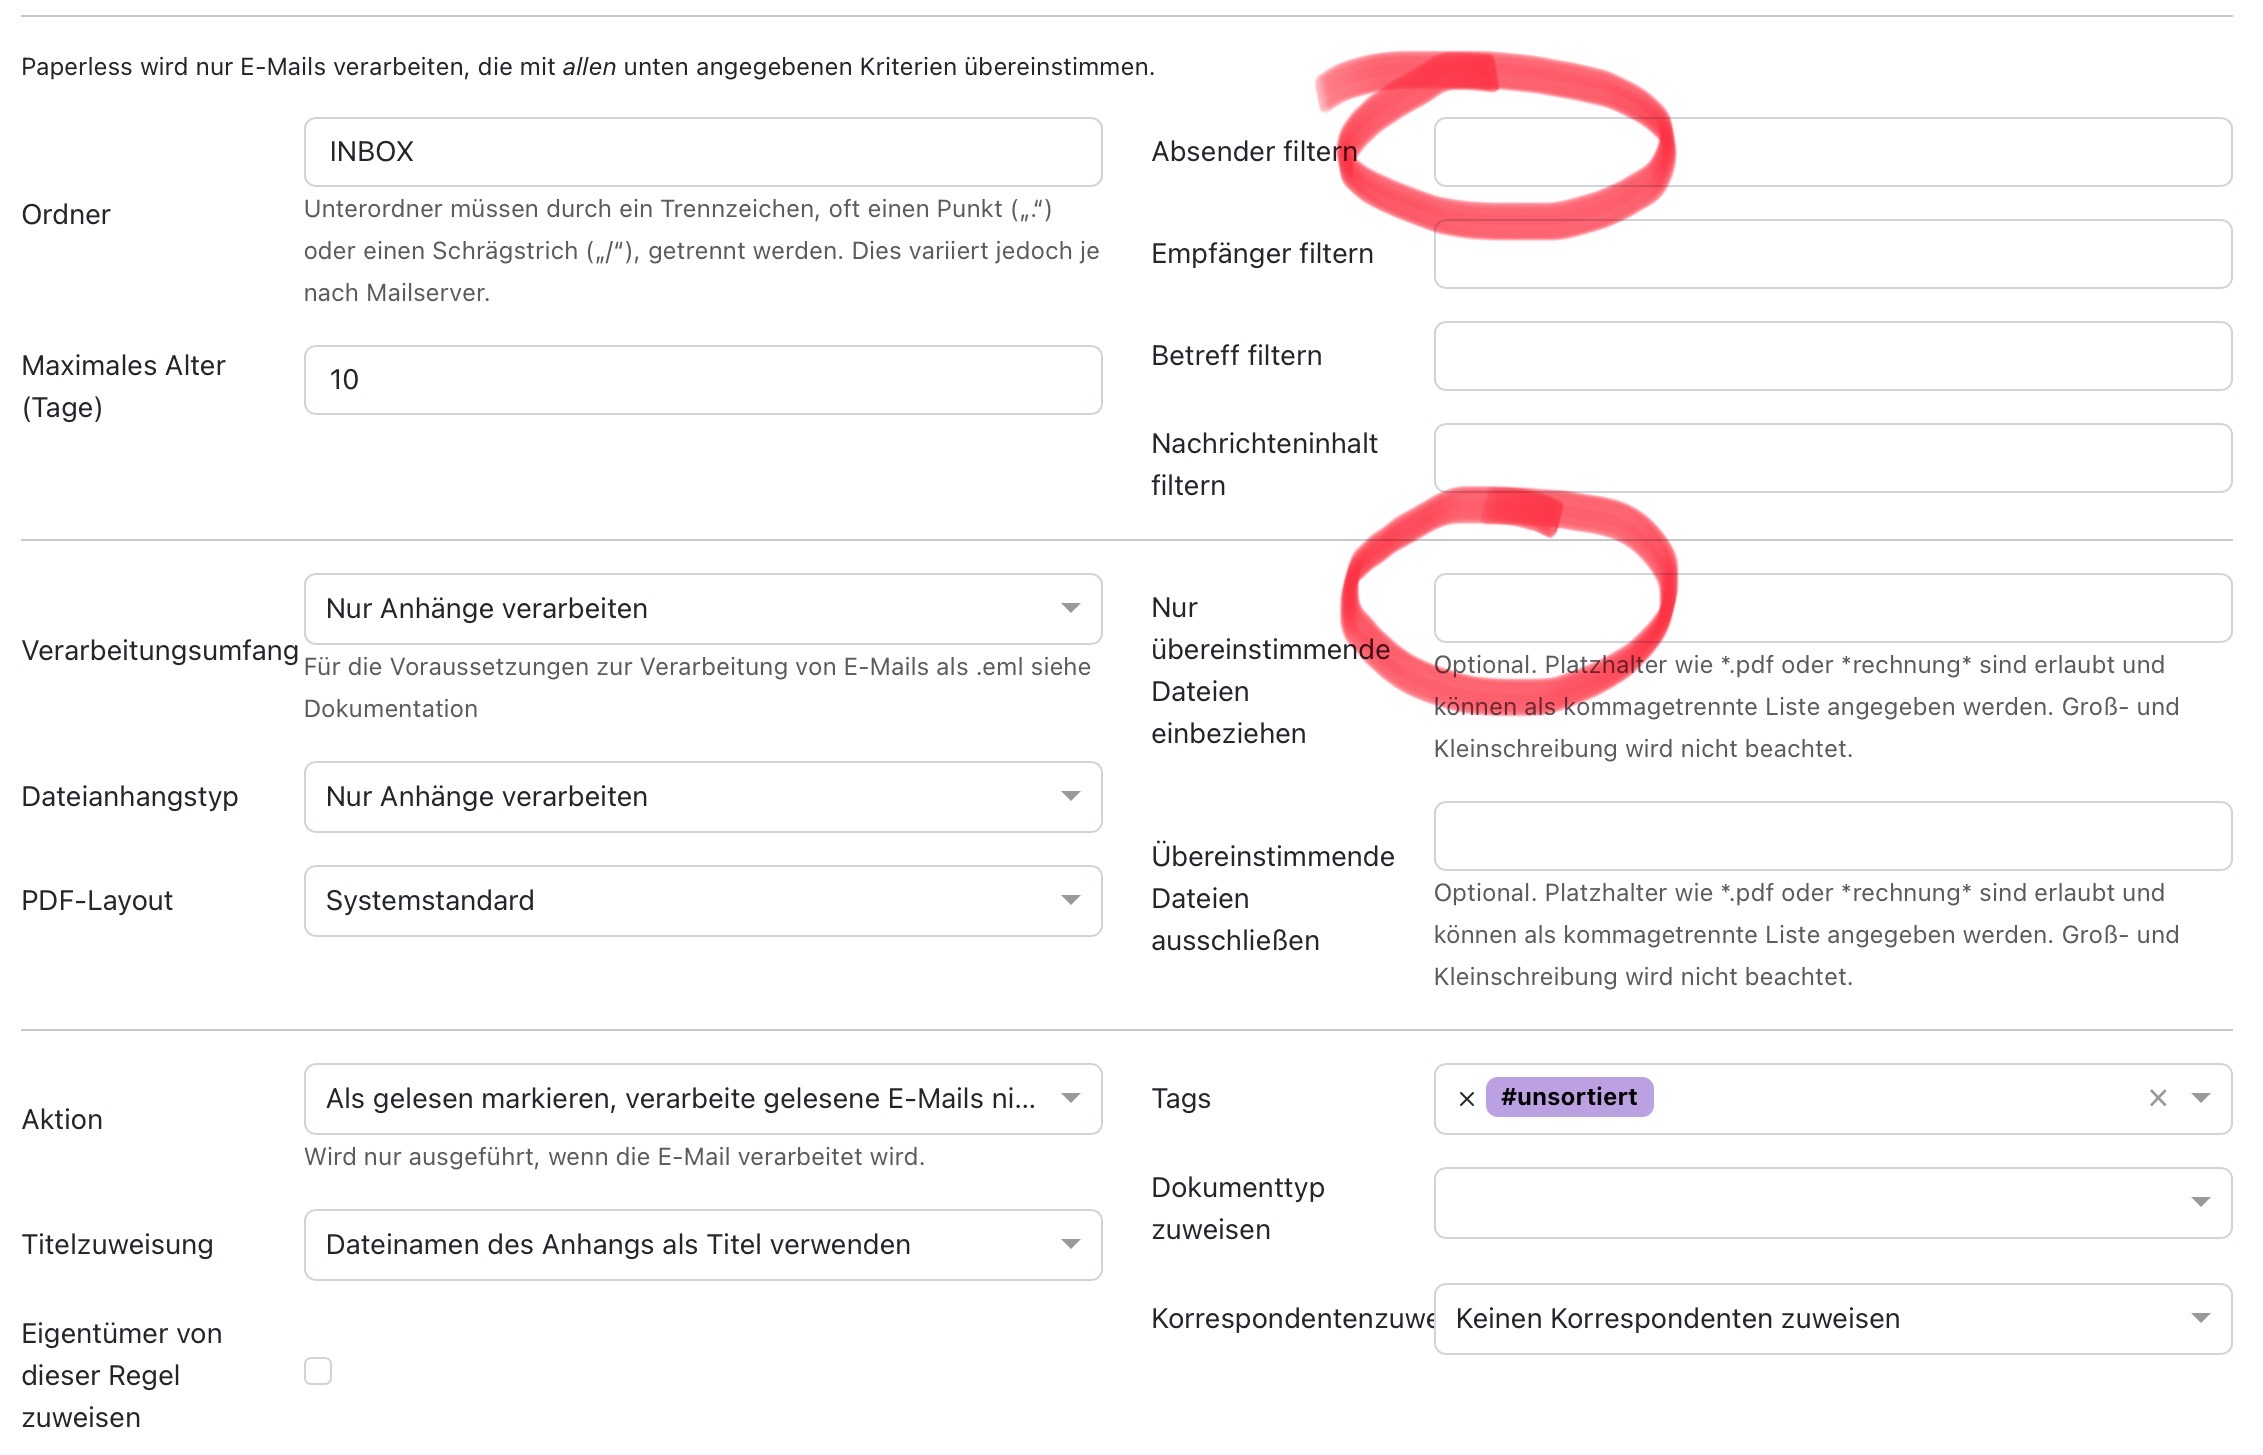2263x1455 pixels.
Task: Focus the Nachrichteninhalt filtern field
Action: tap(1832, 458)
